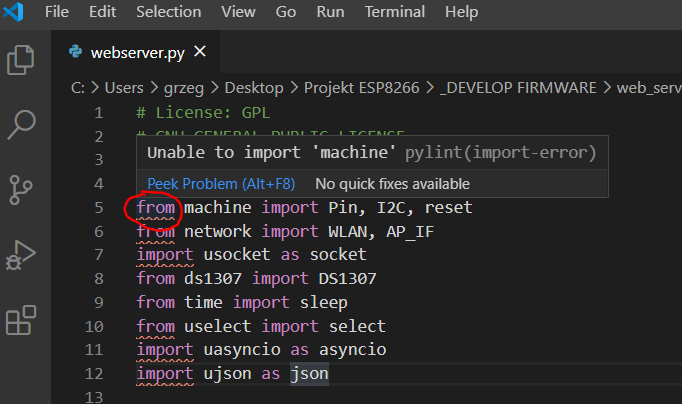Click Peek Problem (Alt+F8) link
Viewport: 682px width, 404px height.
(x=221, y=184)
